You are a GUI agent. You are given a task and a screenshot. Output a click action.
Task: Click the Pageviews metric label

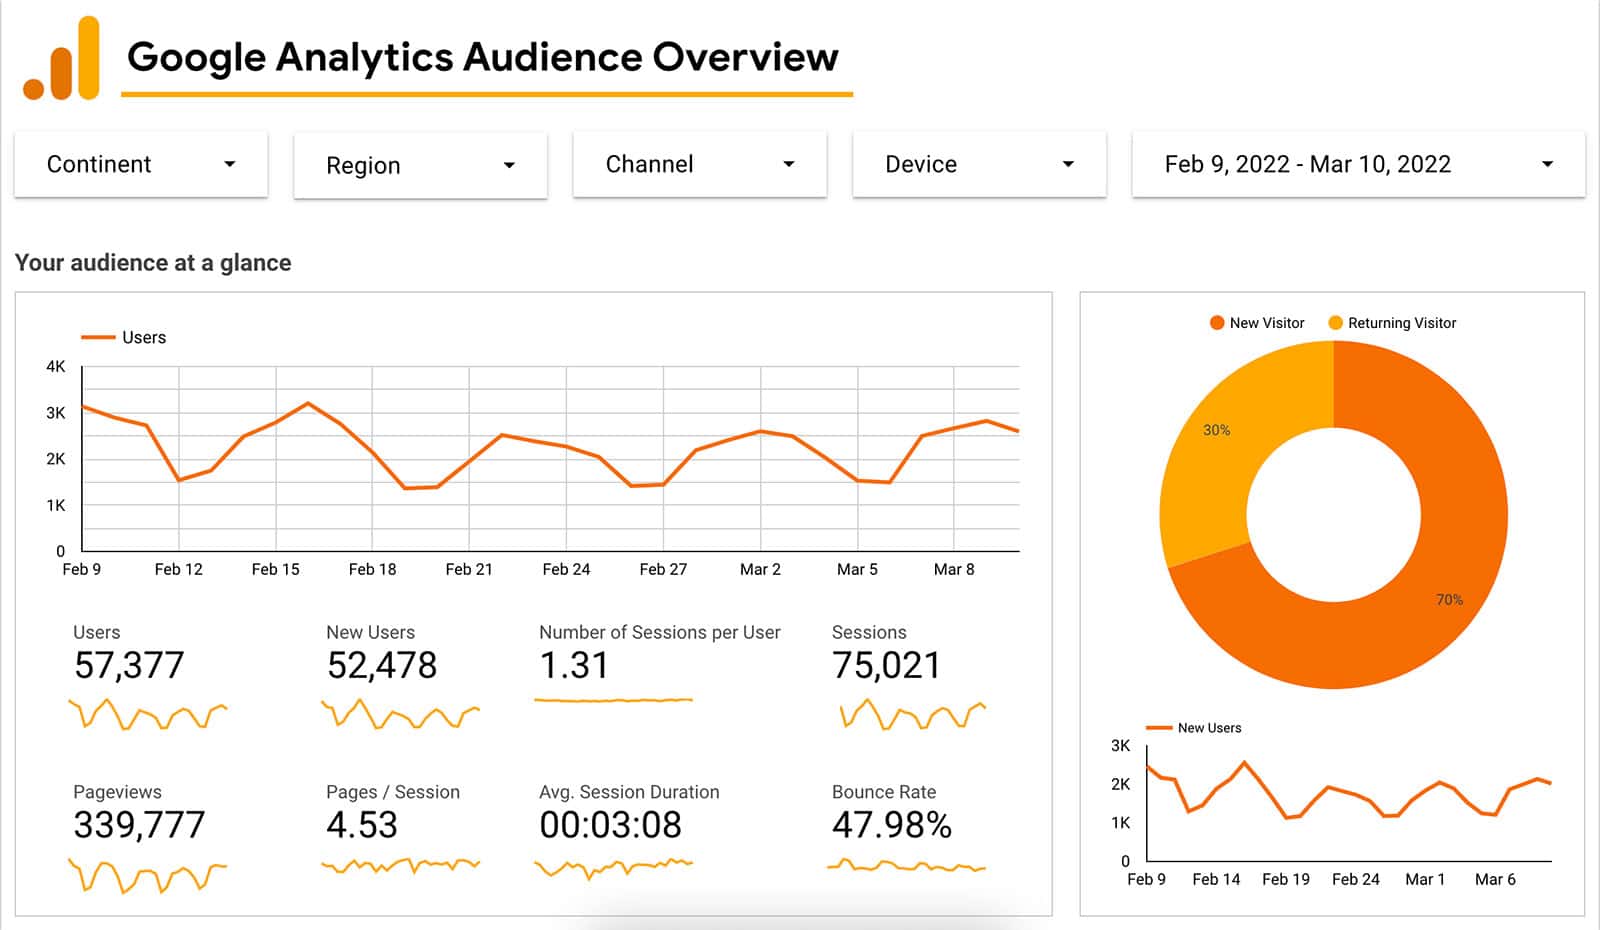click(117, 792)
